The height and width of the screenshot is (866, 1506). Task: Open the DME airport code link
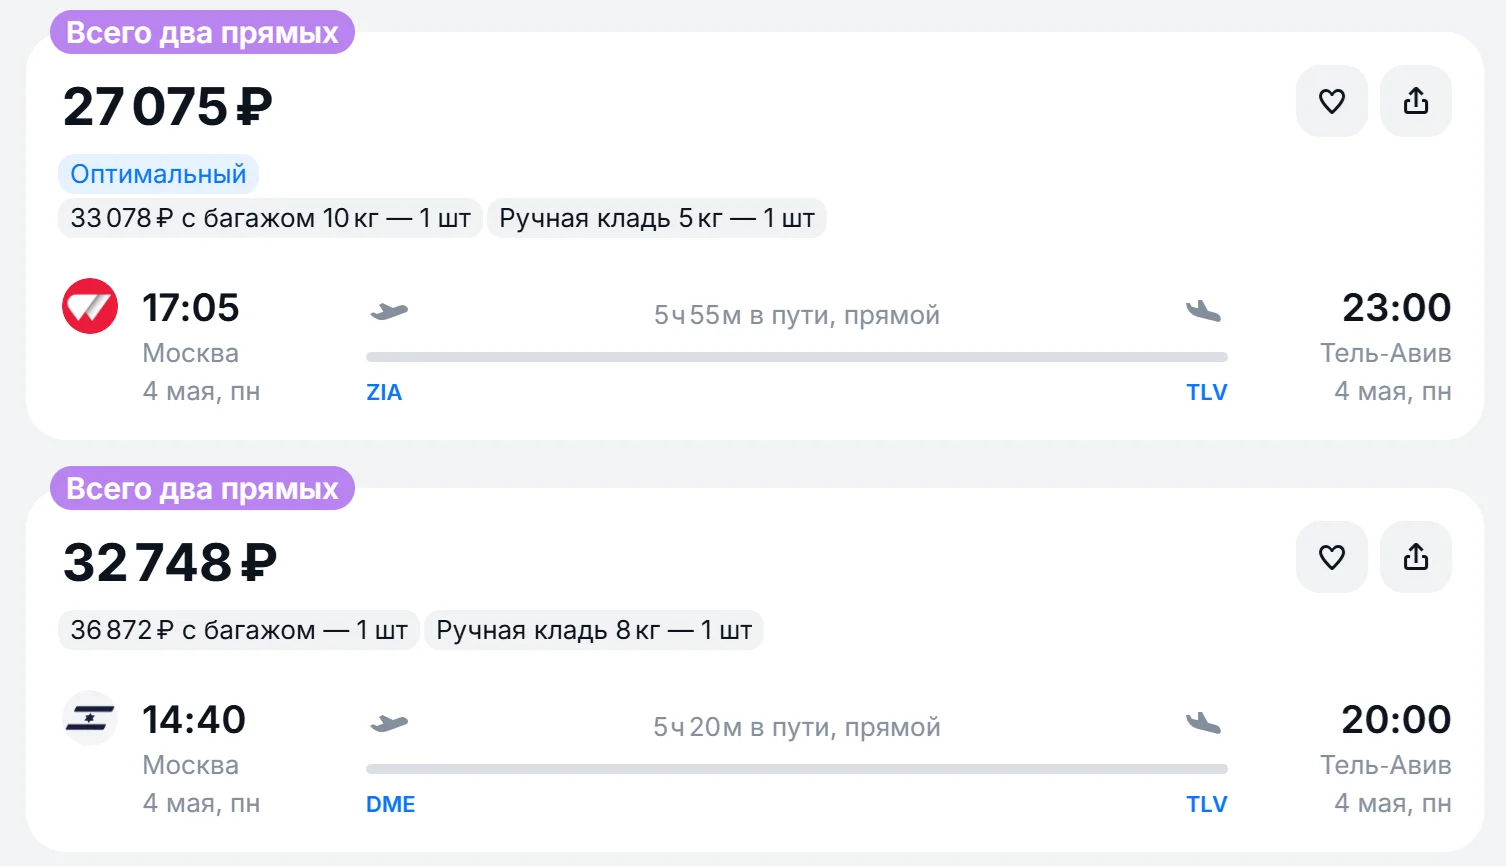click(x=391, y=804)
